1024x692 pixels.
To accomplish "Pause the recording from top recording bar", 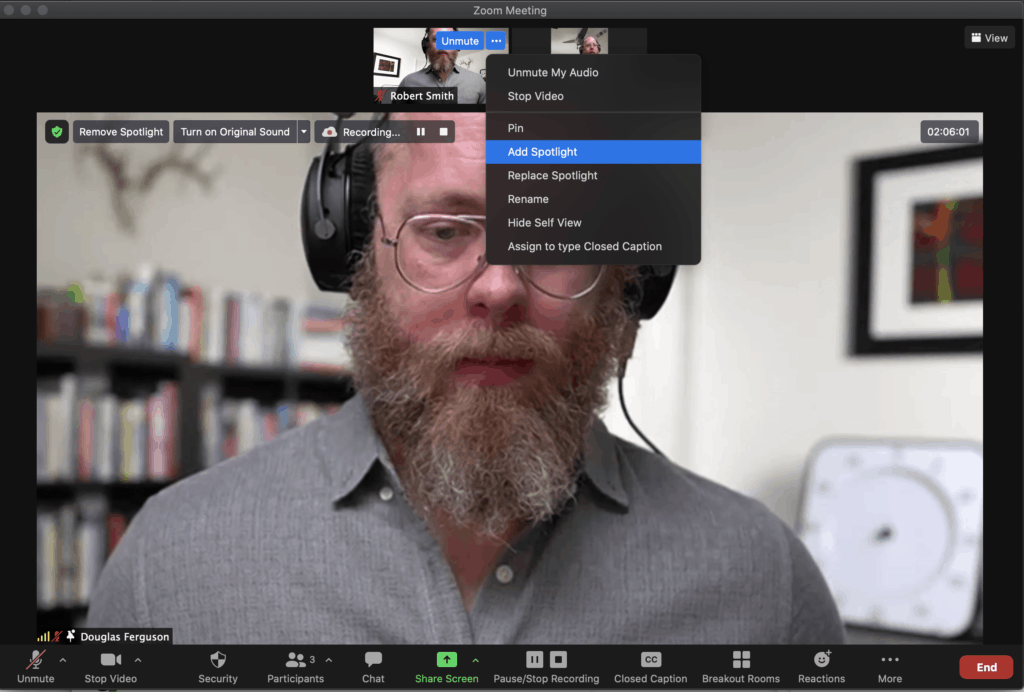I will (x=421, y=132).
